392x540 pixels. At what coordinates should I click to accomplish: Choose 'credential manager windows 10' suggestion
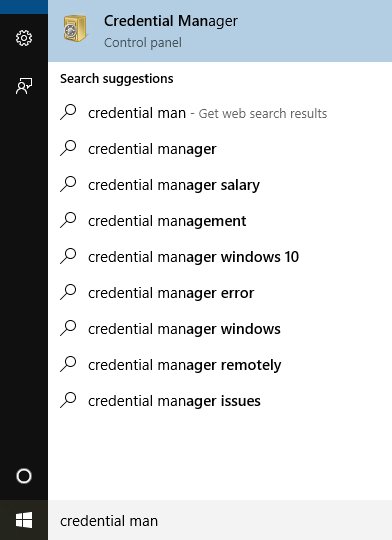coord(220,257)
